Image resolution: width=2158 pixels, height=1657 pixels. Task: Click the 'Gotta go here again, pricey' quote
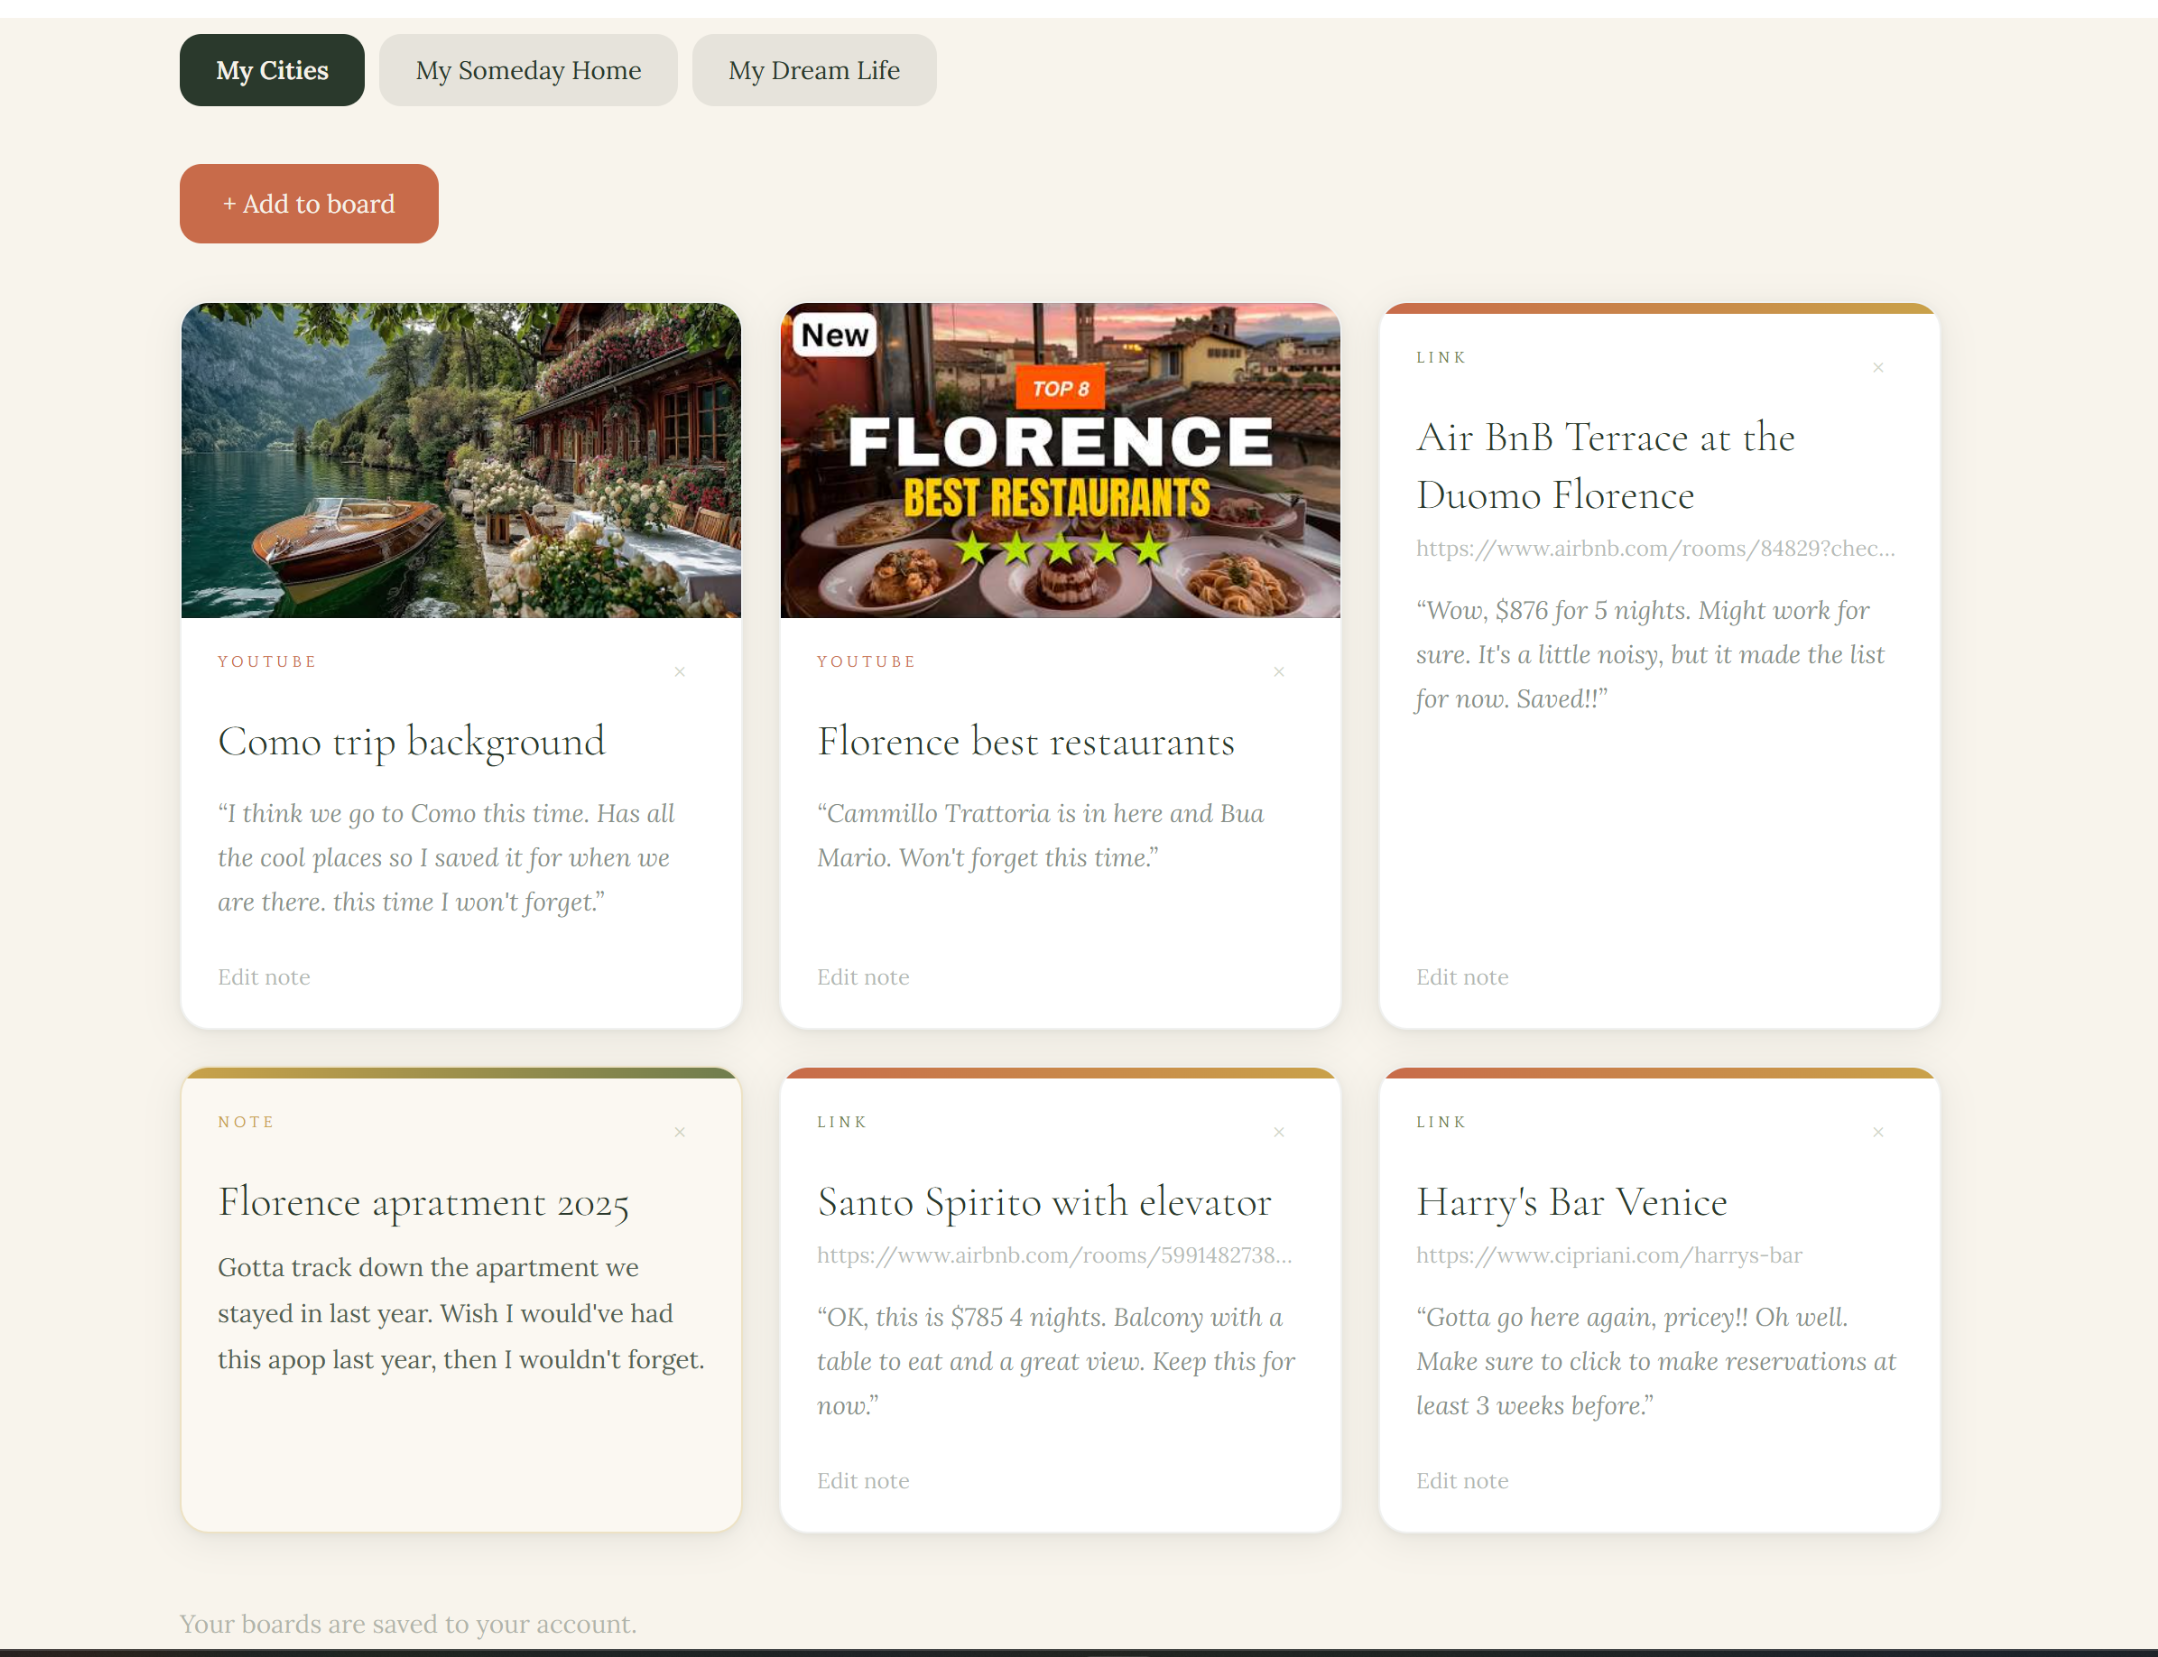1656,1361
